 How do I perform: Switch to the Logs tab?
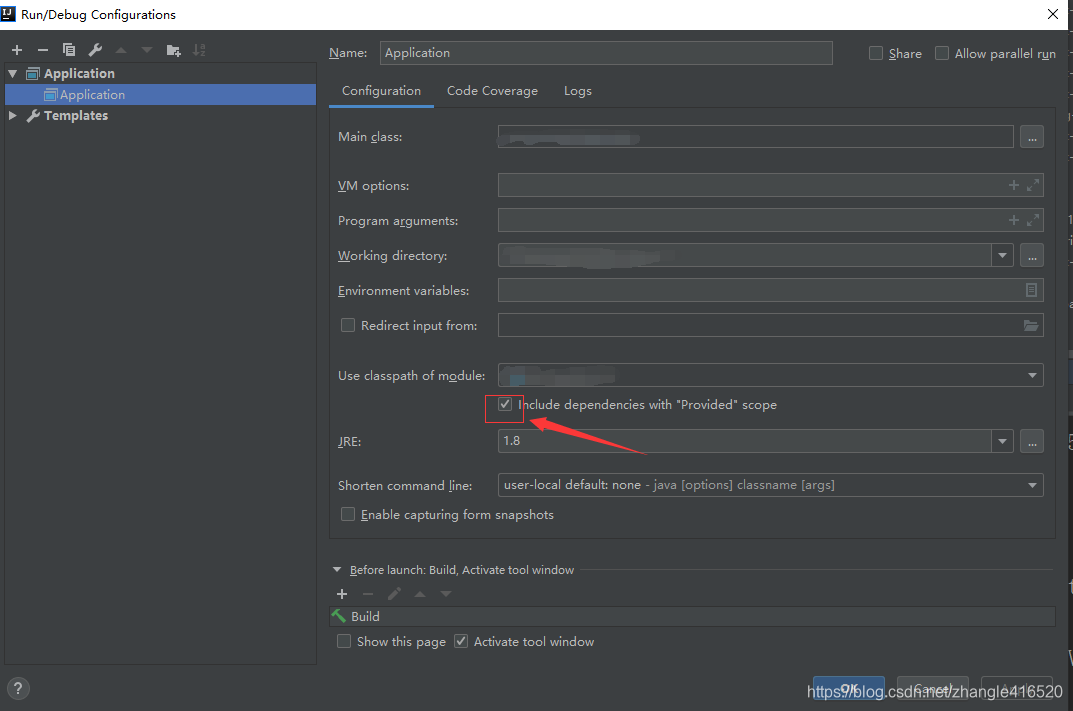tap(577, 90)
